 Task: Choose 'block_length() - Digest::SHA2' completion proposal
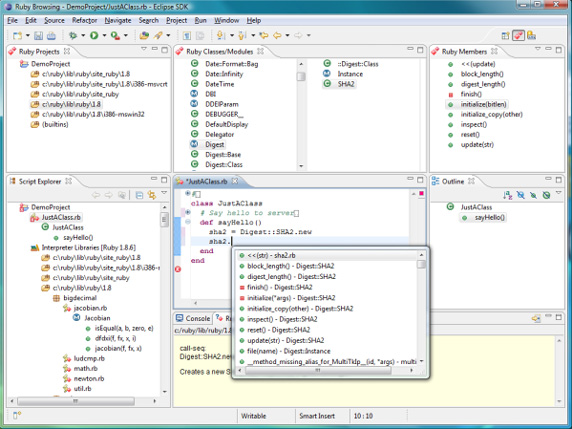[290, 266]
